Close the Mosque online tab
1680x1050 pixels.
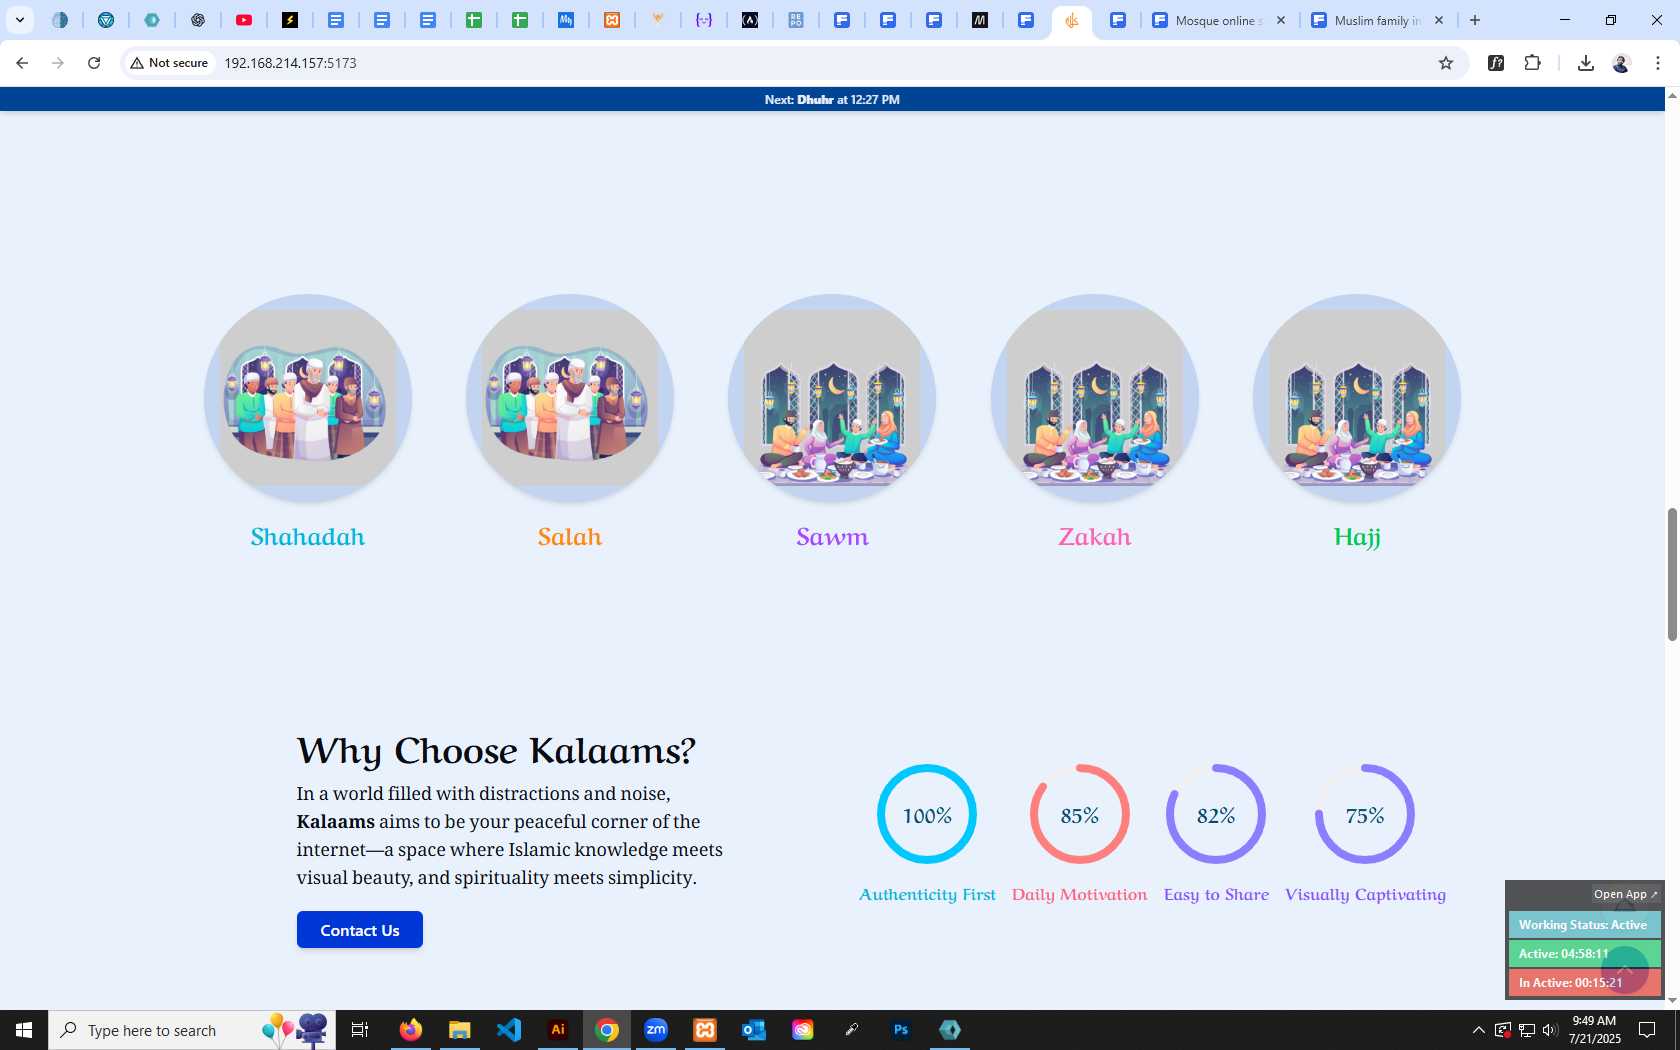[1280, 20]
